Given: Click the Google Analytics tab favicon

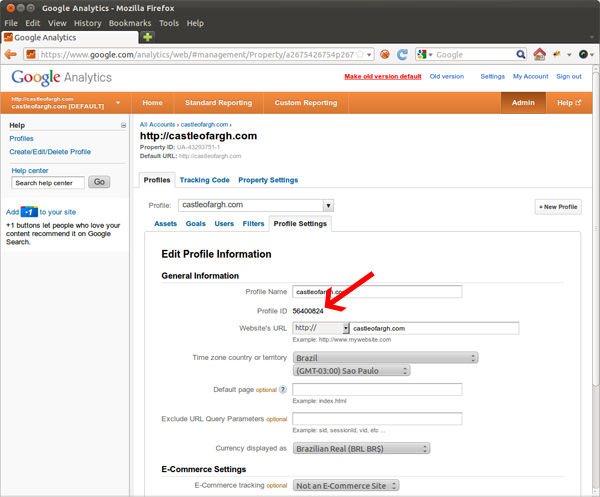Looking at the screenshot, I should click(8, 37).
